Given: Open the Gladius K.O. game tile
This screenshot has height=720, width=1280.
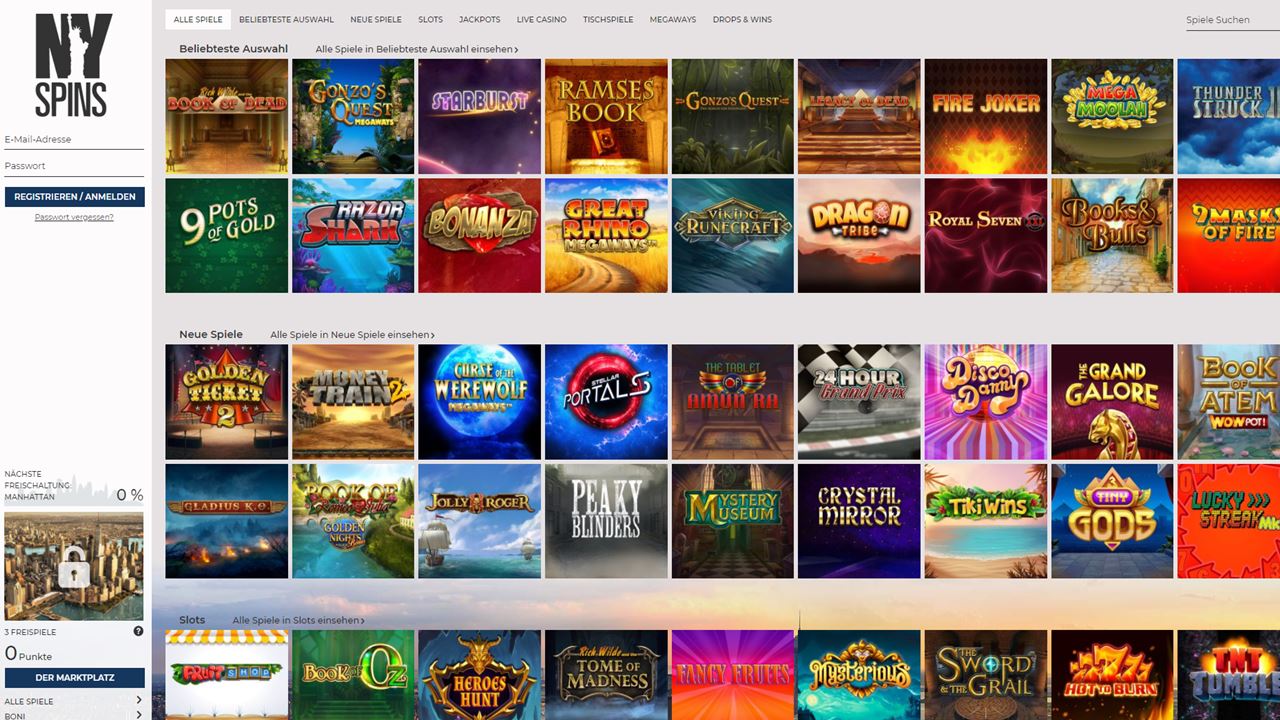Looking at the screenshot, I should 227,521.
